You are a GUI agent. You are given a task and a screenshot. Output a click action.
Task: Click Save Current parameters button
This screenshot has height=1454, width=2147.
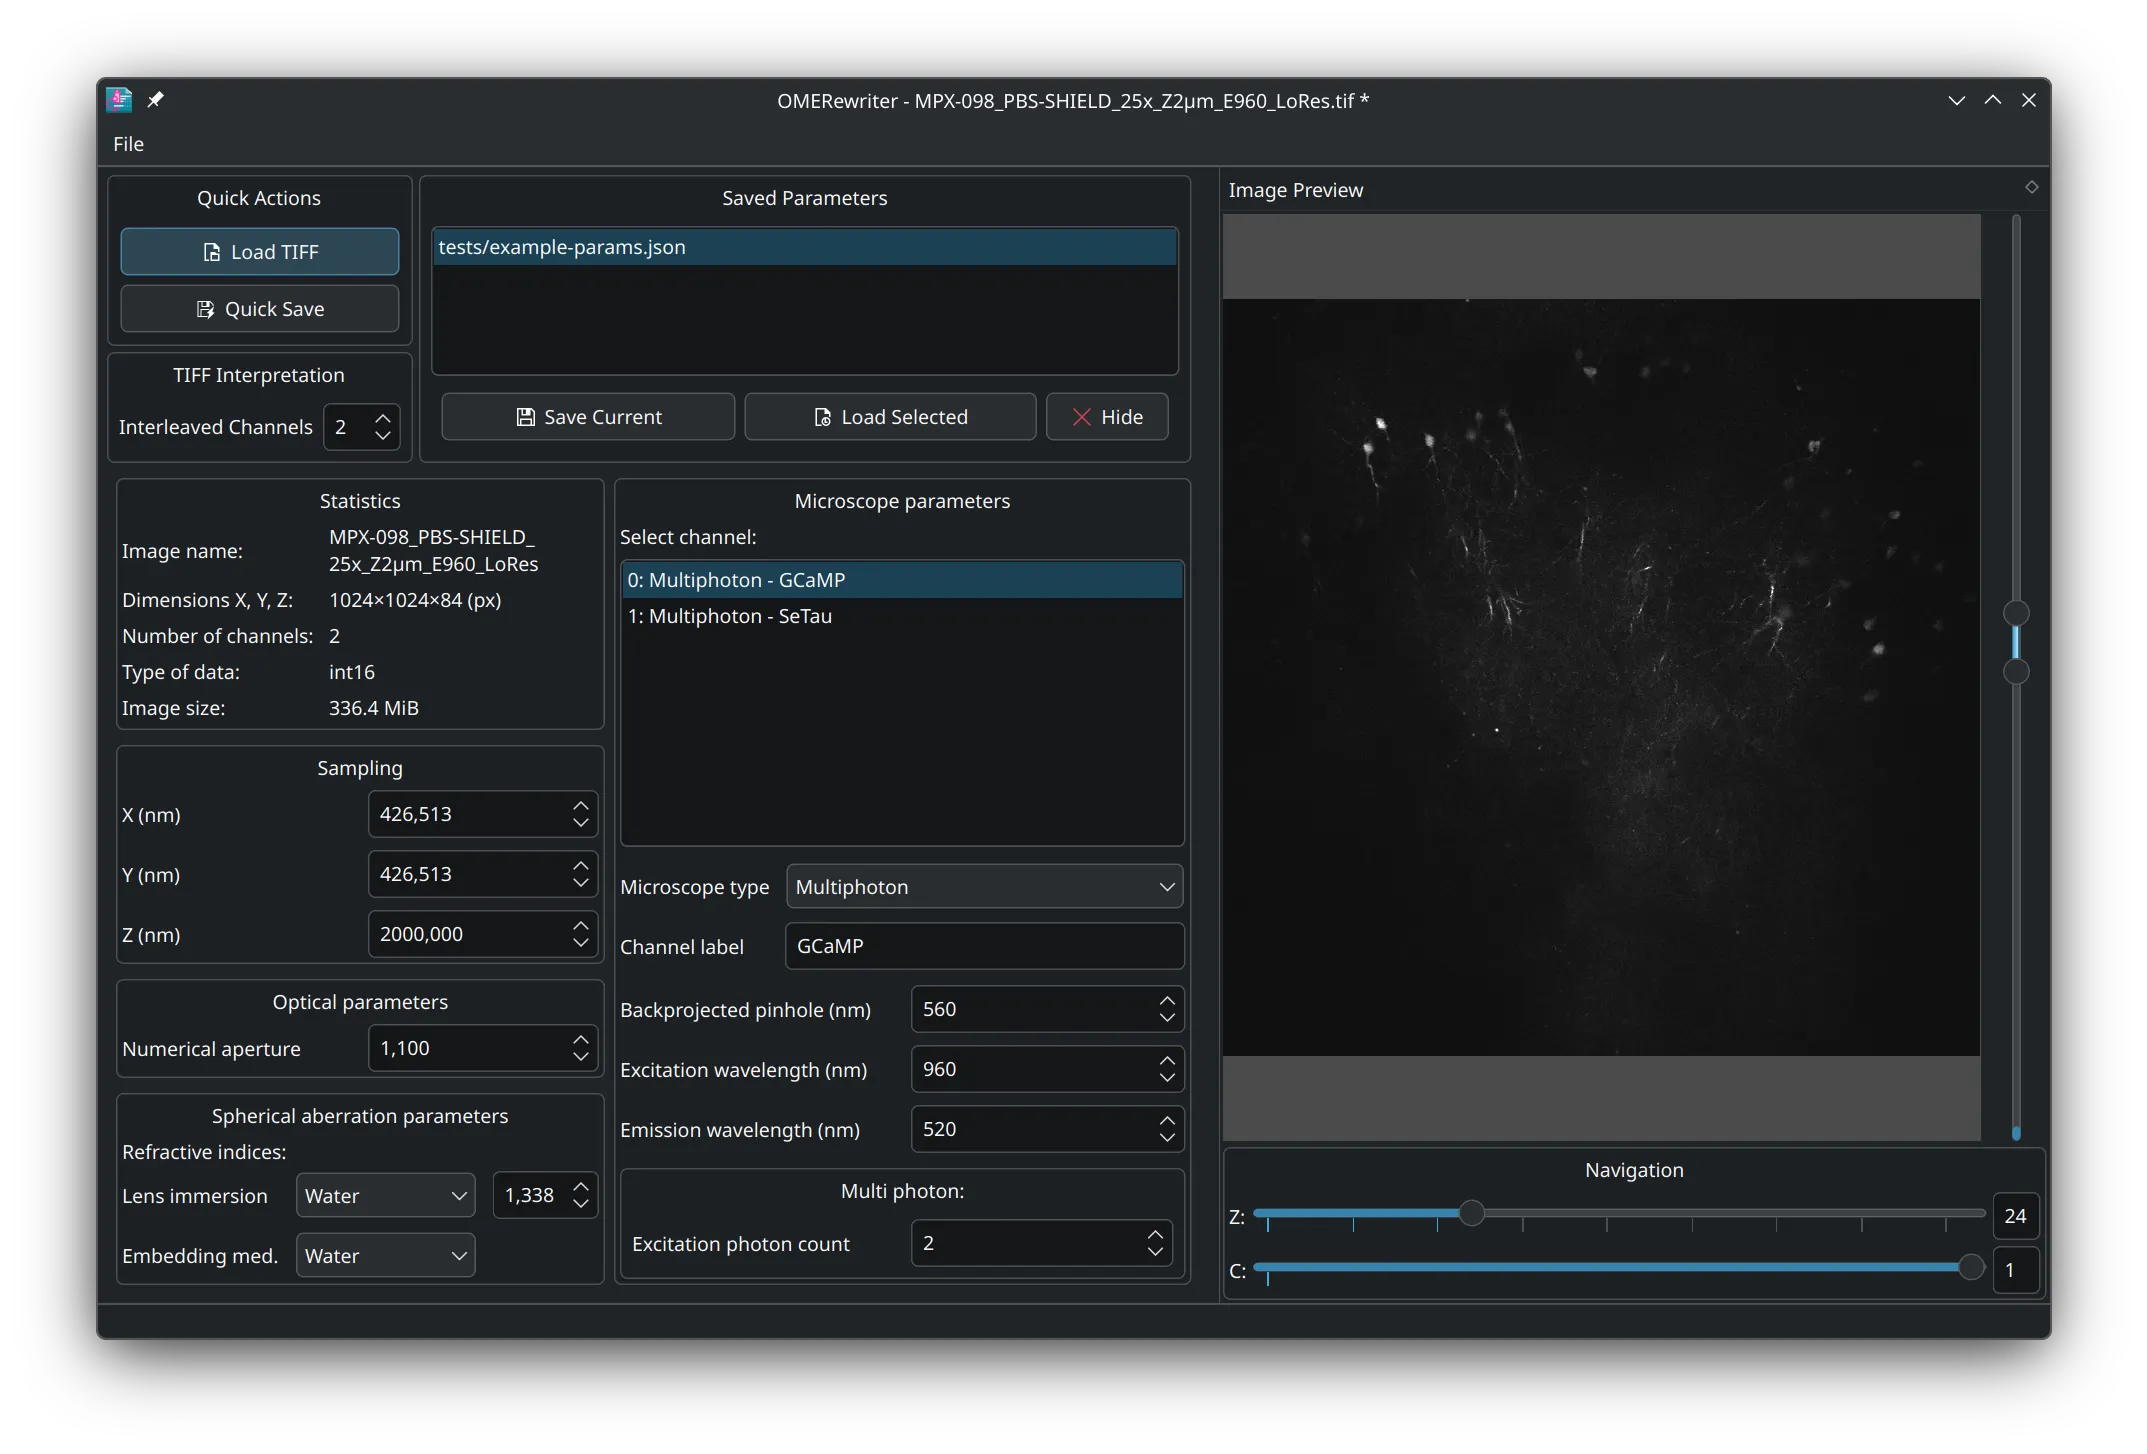click(588, 417)
